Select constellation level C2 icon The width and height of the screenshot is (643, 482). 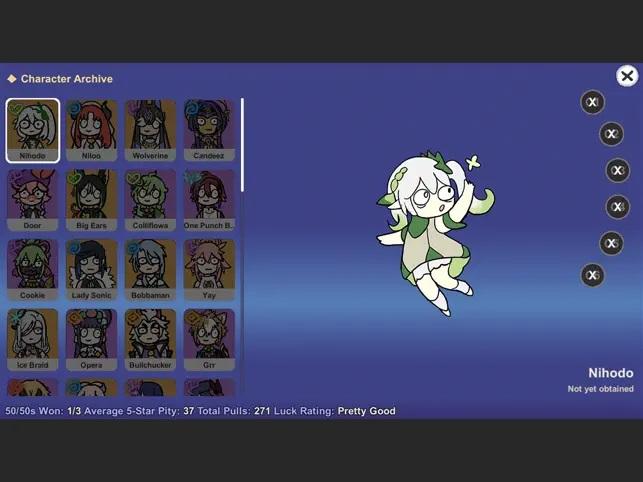[x=611, y=134]
